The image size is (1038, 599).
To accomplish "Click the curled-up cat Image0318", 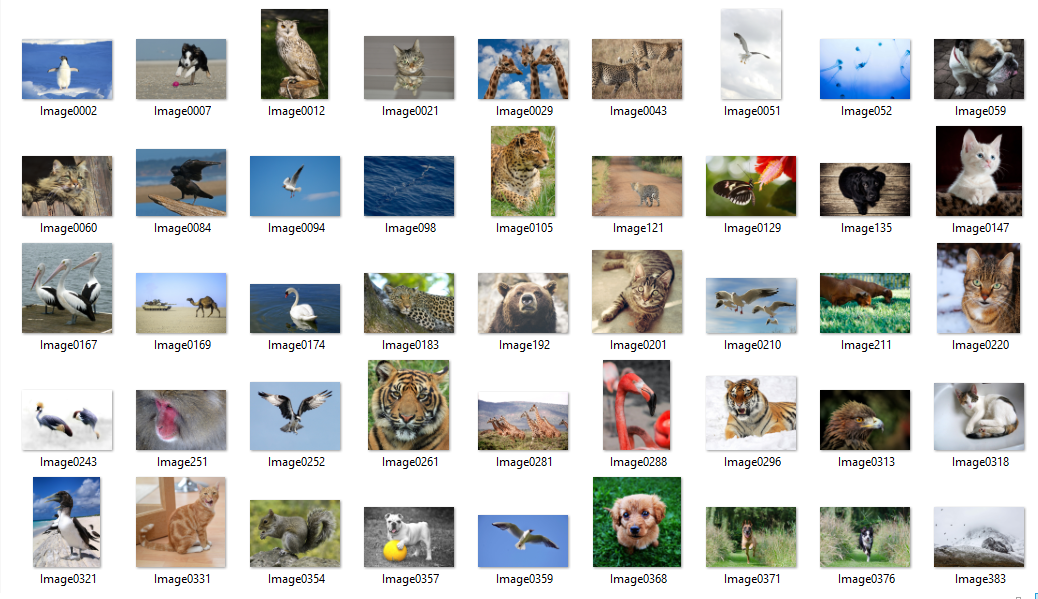I will [x=979, y=416].
